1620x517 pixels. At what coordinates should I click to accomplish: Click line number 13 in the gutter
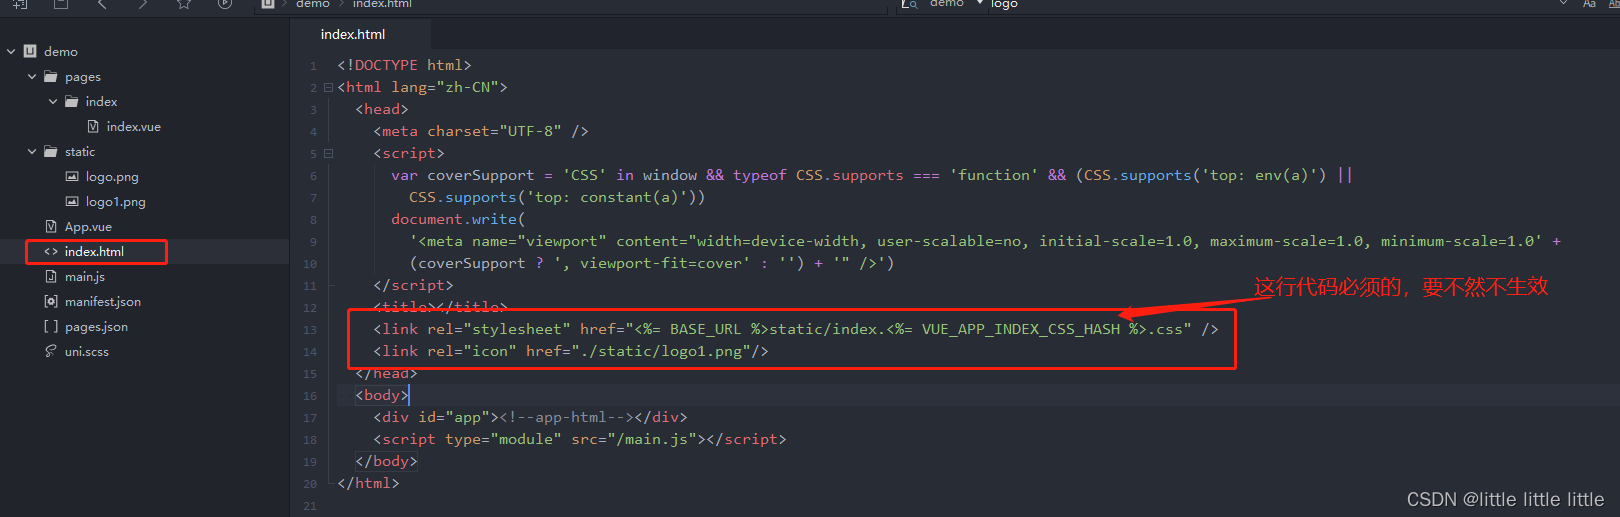(x=310, y=330)
